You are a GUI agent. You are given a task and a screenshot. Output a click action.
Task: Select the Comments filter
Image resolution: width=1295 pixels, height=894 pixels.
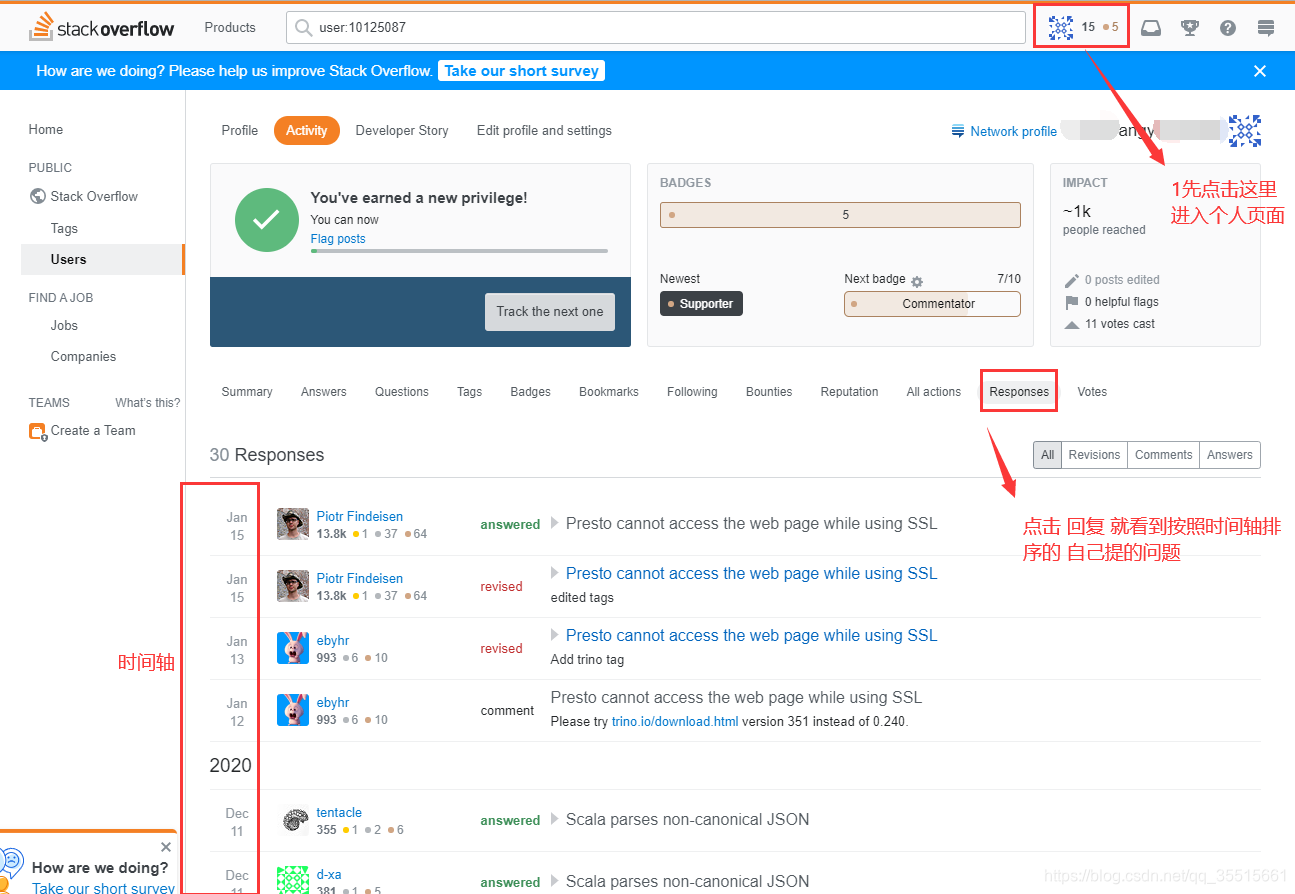[x=1163, y=454]
